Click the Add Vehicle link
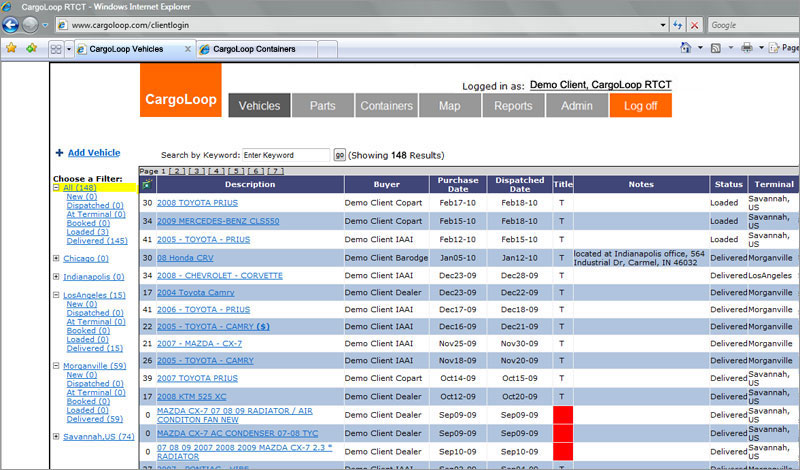Screen dimensions: 800x470 94,153
